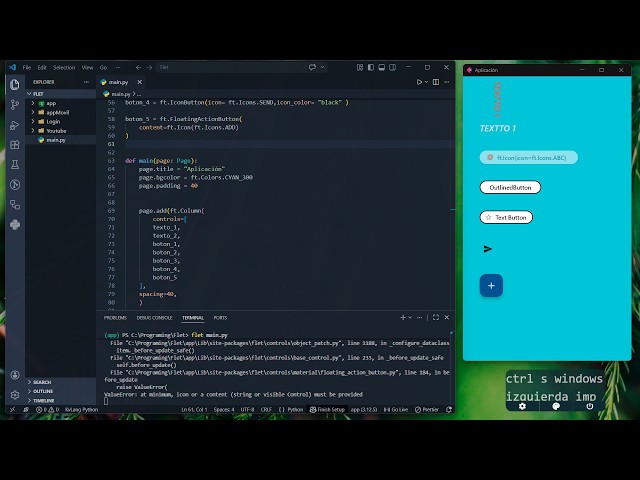Viewport: 640px width, 480px height.
Task: Switch to the PROBLEMS panel tab
Action: (x=115, y=318)
